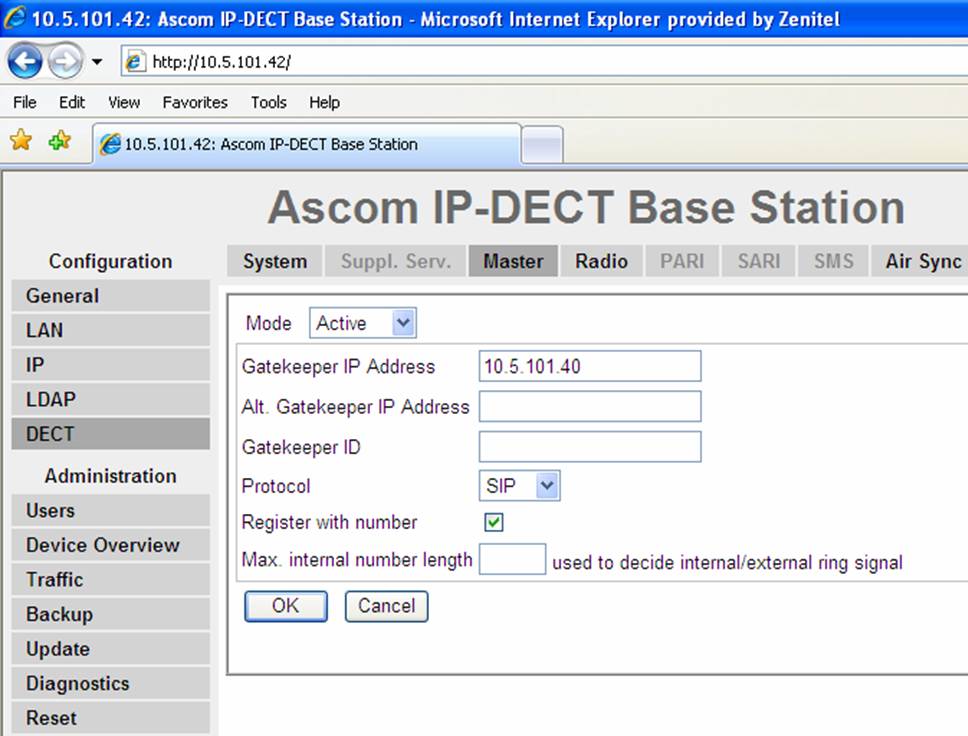Click the Gatekeeper IP Address input field
968x736 pixels.
tap(590, 366)
